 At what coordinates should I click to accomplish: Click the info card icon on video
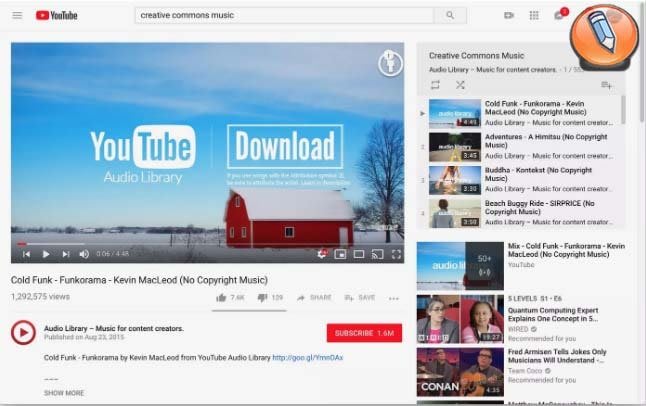[x=390, y=63]
